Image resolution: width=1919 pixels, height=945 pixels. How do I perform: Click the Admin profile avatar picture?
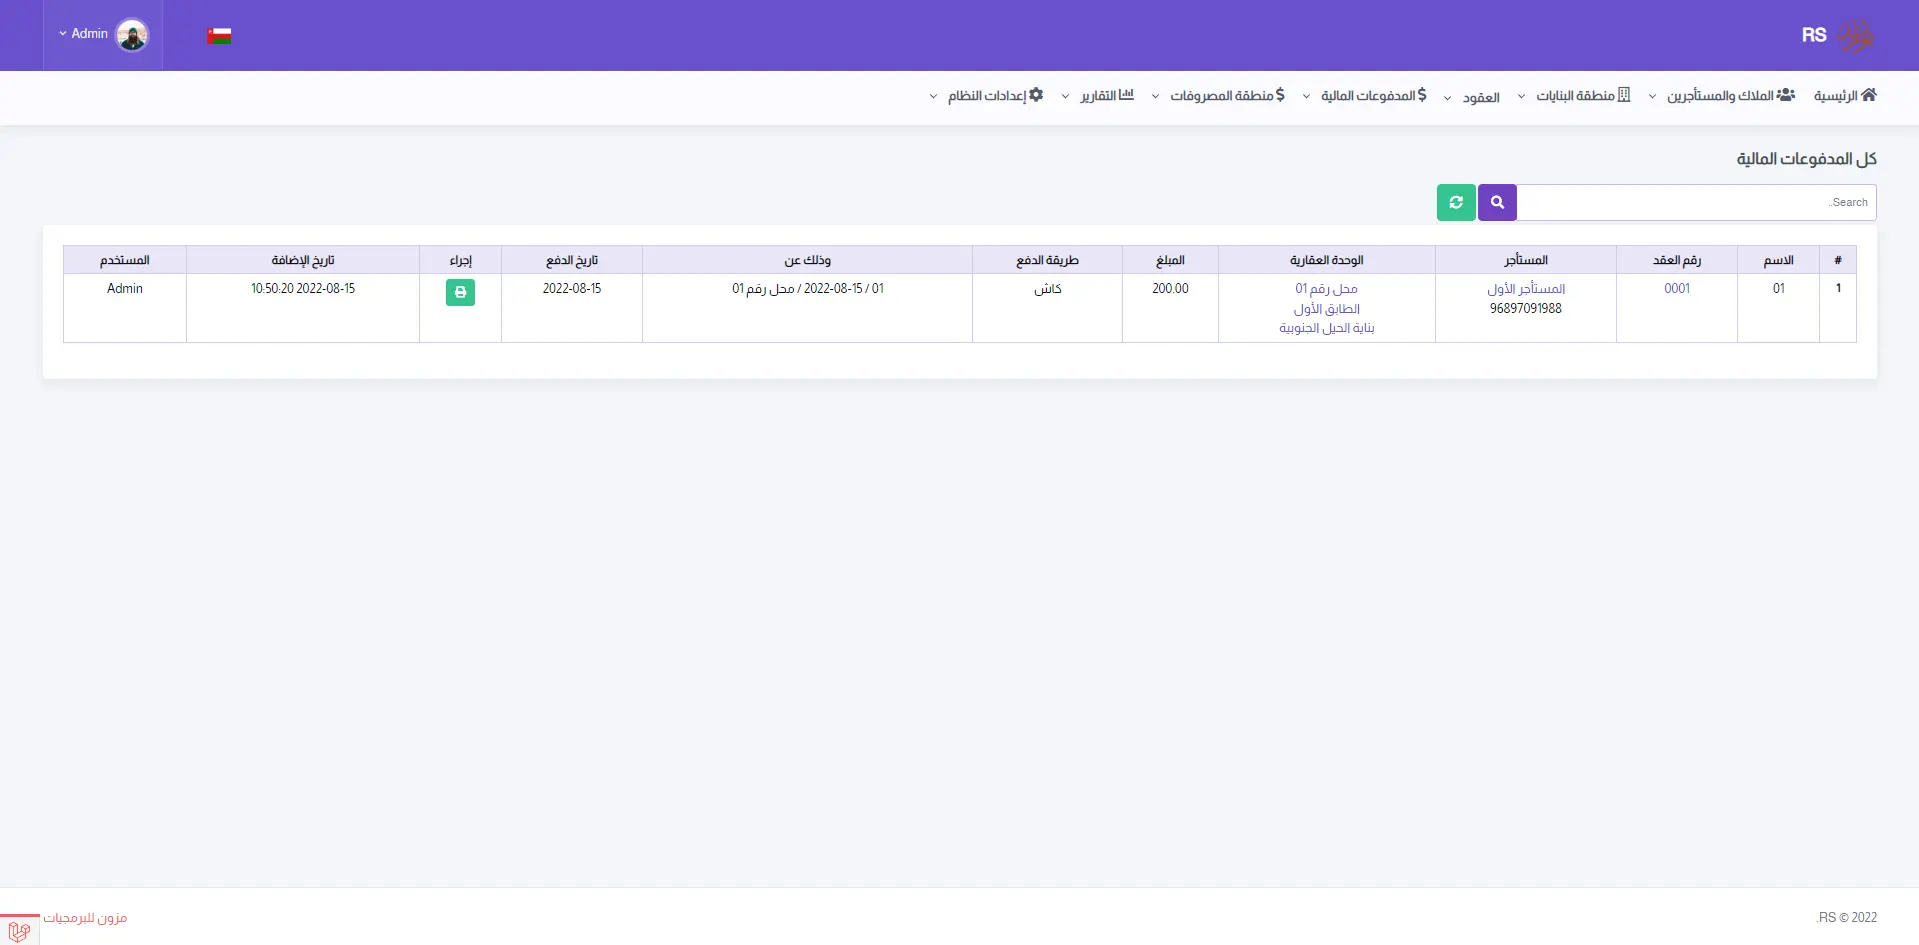[132, 35]
